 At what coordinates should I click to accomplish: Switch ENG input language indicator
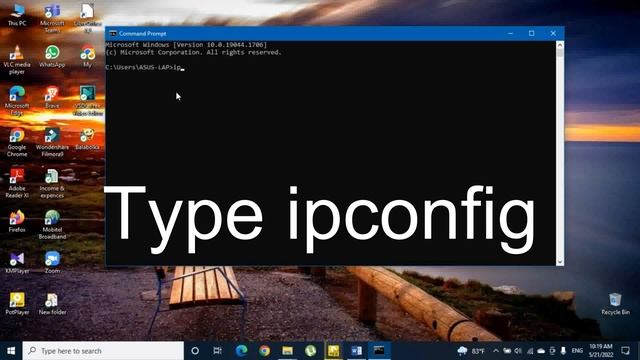577,351
